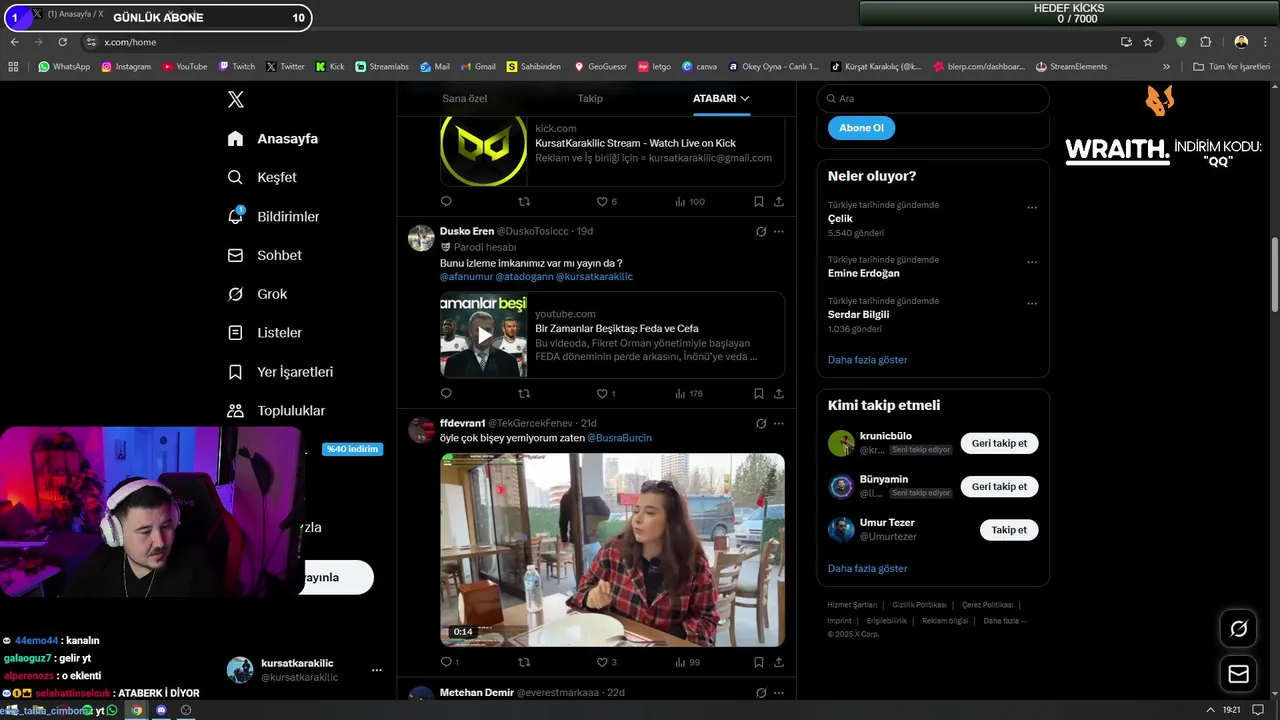Screen dimensions: 1280x720
Task: Bookmark the kick.com KursatKarakilic post
Action: 759,201
